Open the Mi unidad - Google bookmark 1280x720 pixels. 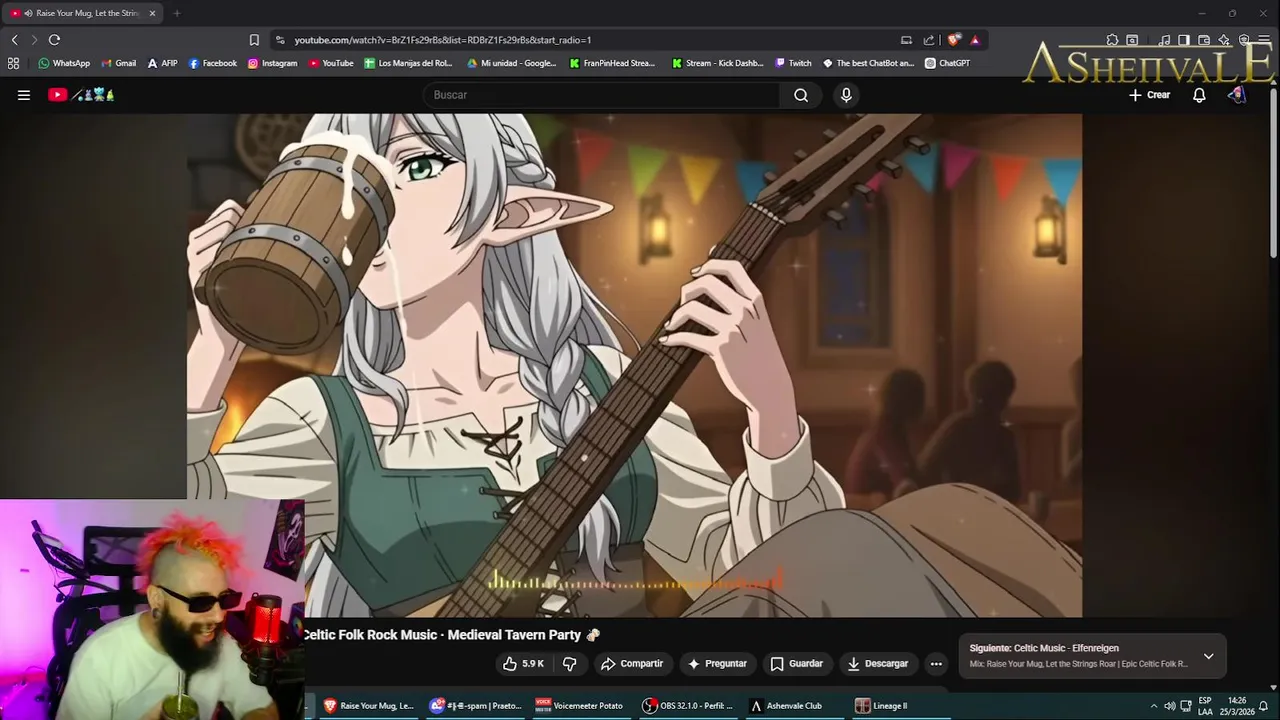click(512, 63)
